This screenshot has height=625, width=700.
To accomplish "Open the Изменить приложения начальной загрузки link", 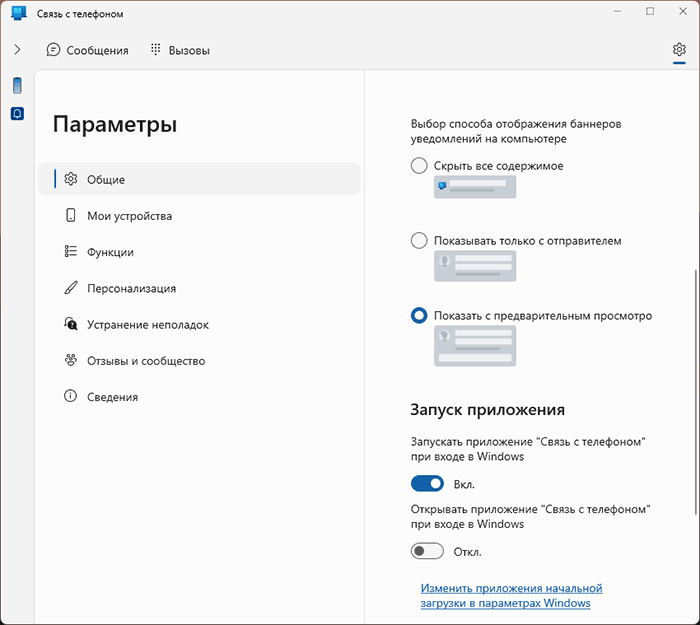I will coord(512,596).
